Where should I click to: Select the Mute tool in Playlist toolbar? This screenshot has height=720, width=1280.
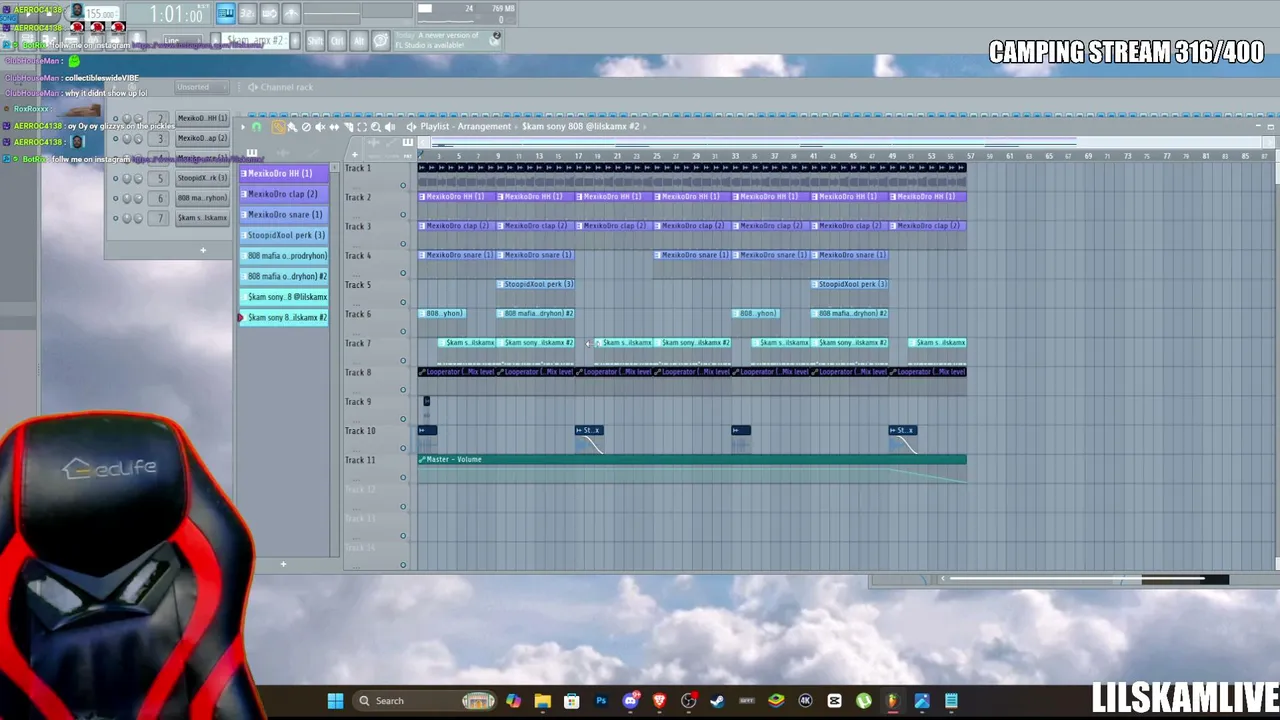[320, 127]
